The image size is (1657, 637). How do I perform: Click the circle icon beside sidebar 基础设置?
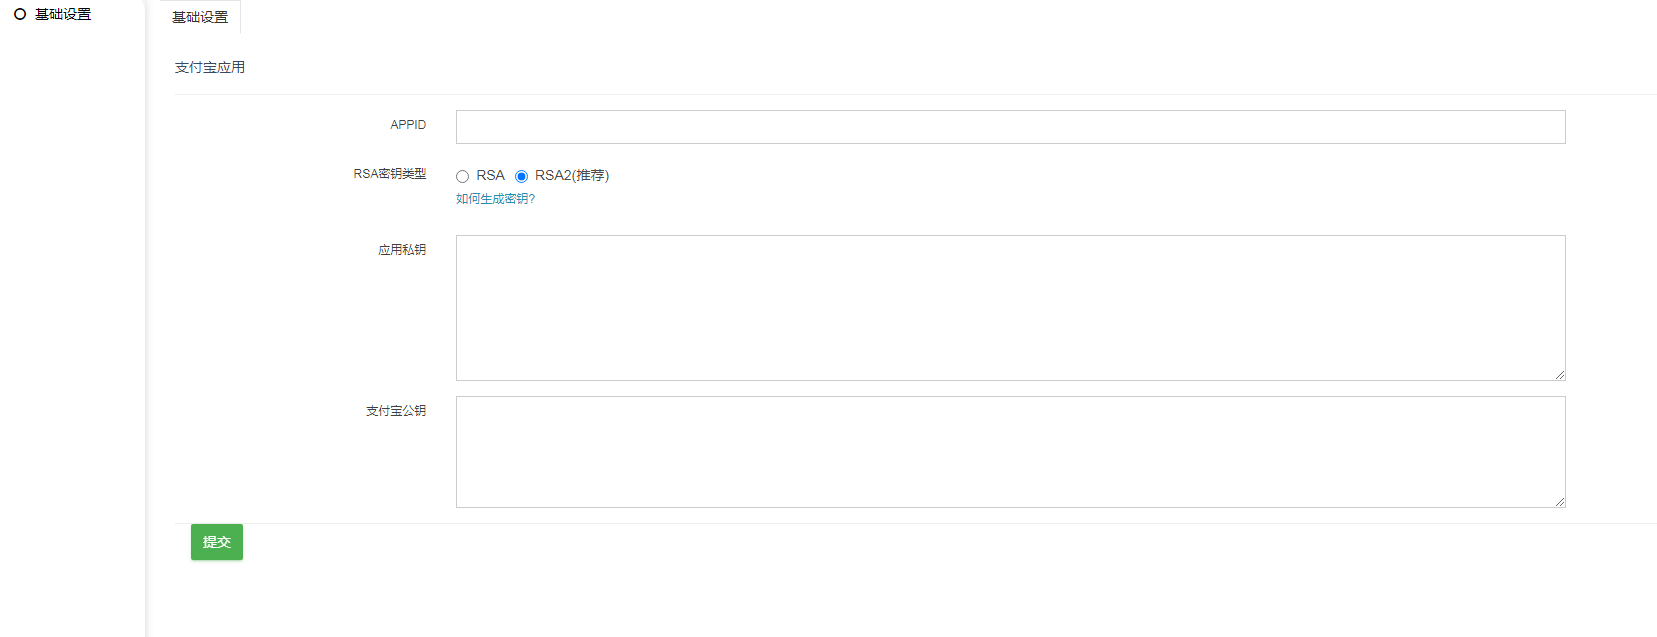coord(20,15)
